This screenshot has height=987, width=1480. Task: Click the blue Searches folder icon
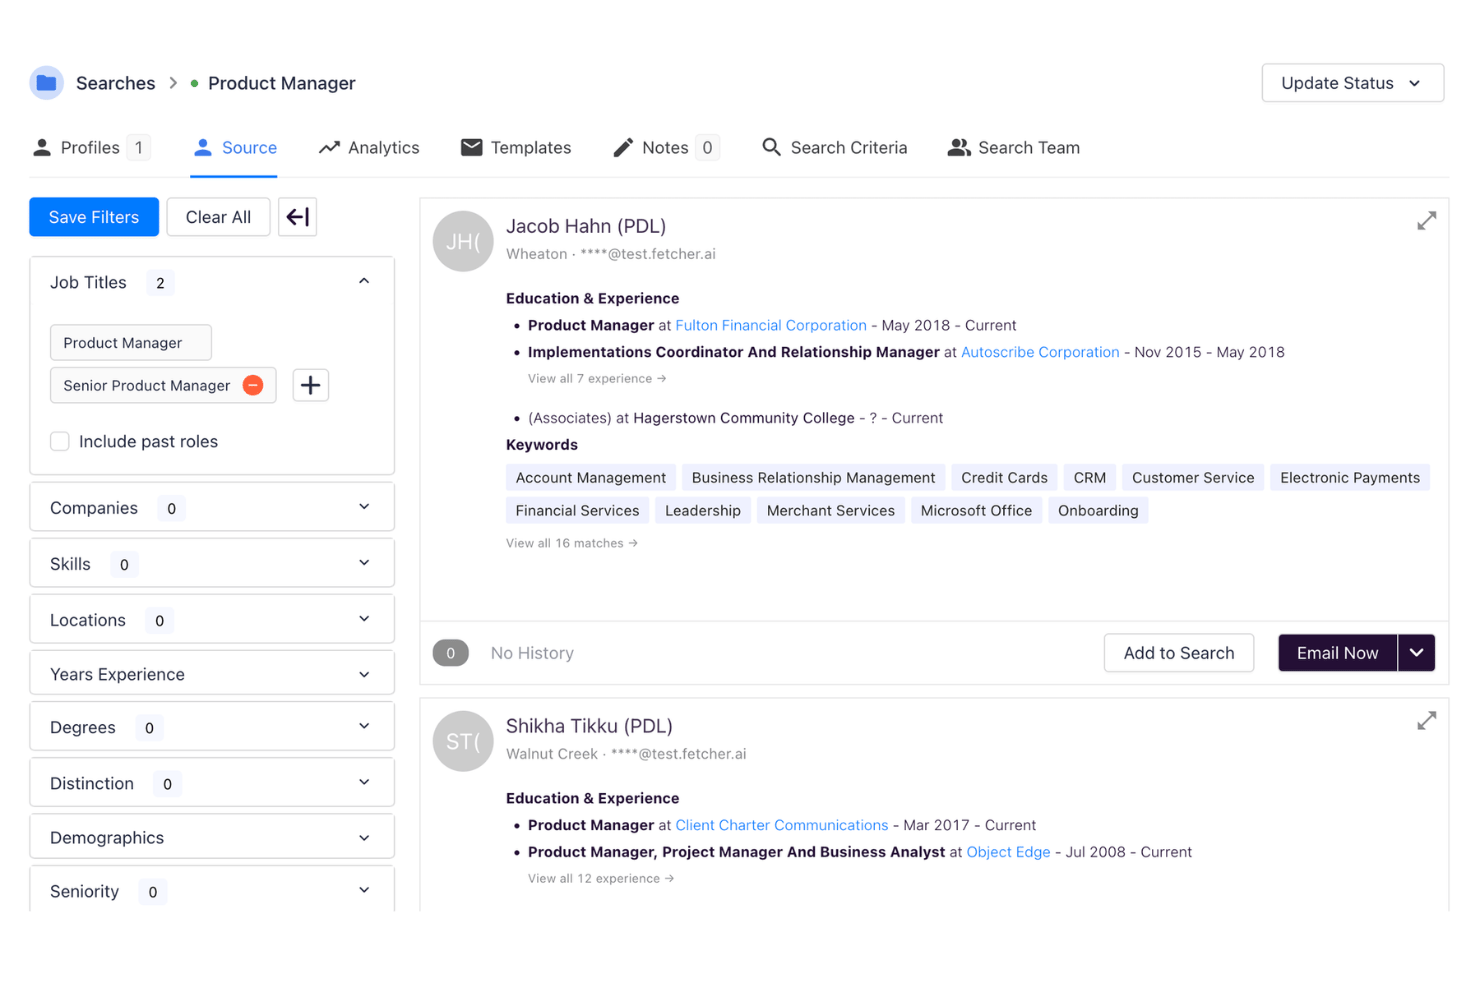pos(46,83)
